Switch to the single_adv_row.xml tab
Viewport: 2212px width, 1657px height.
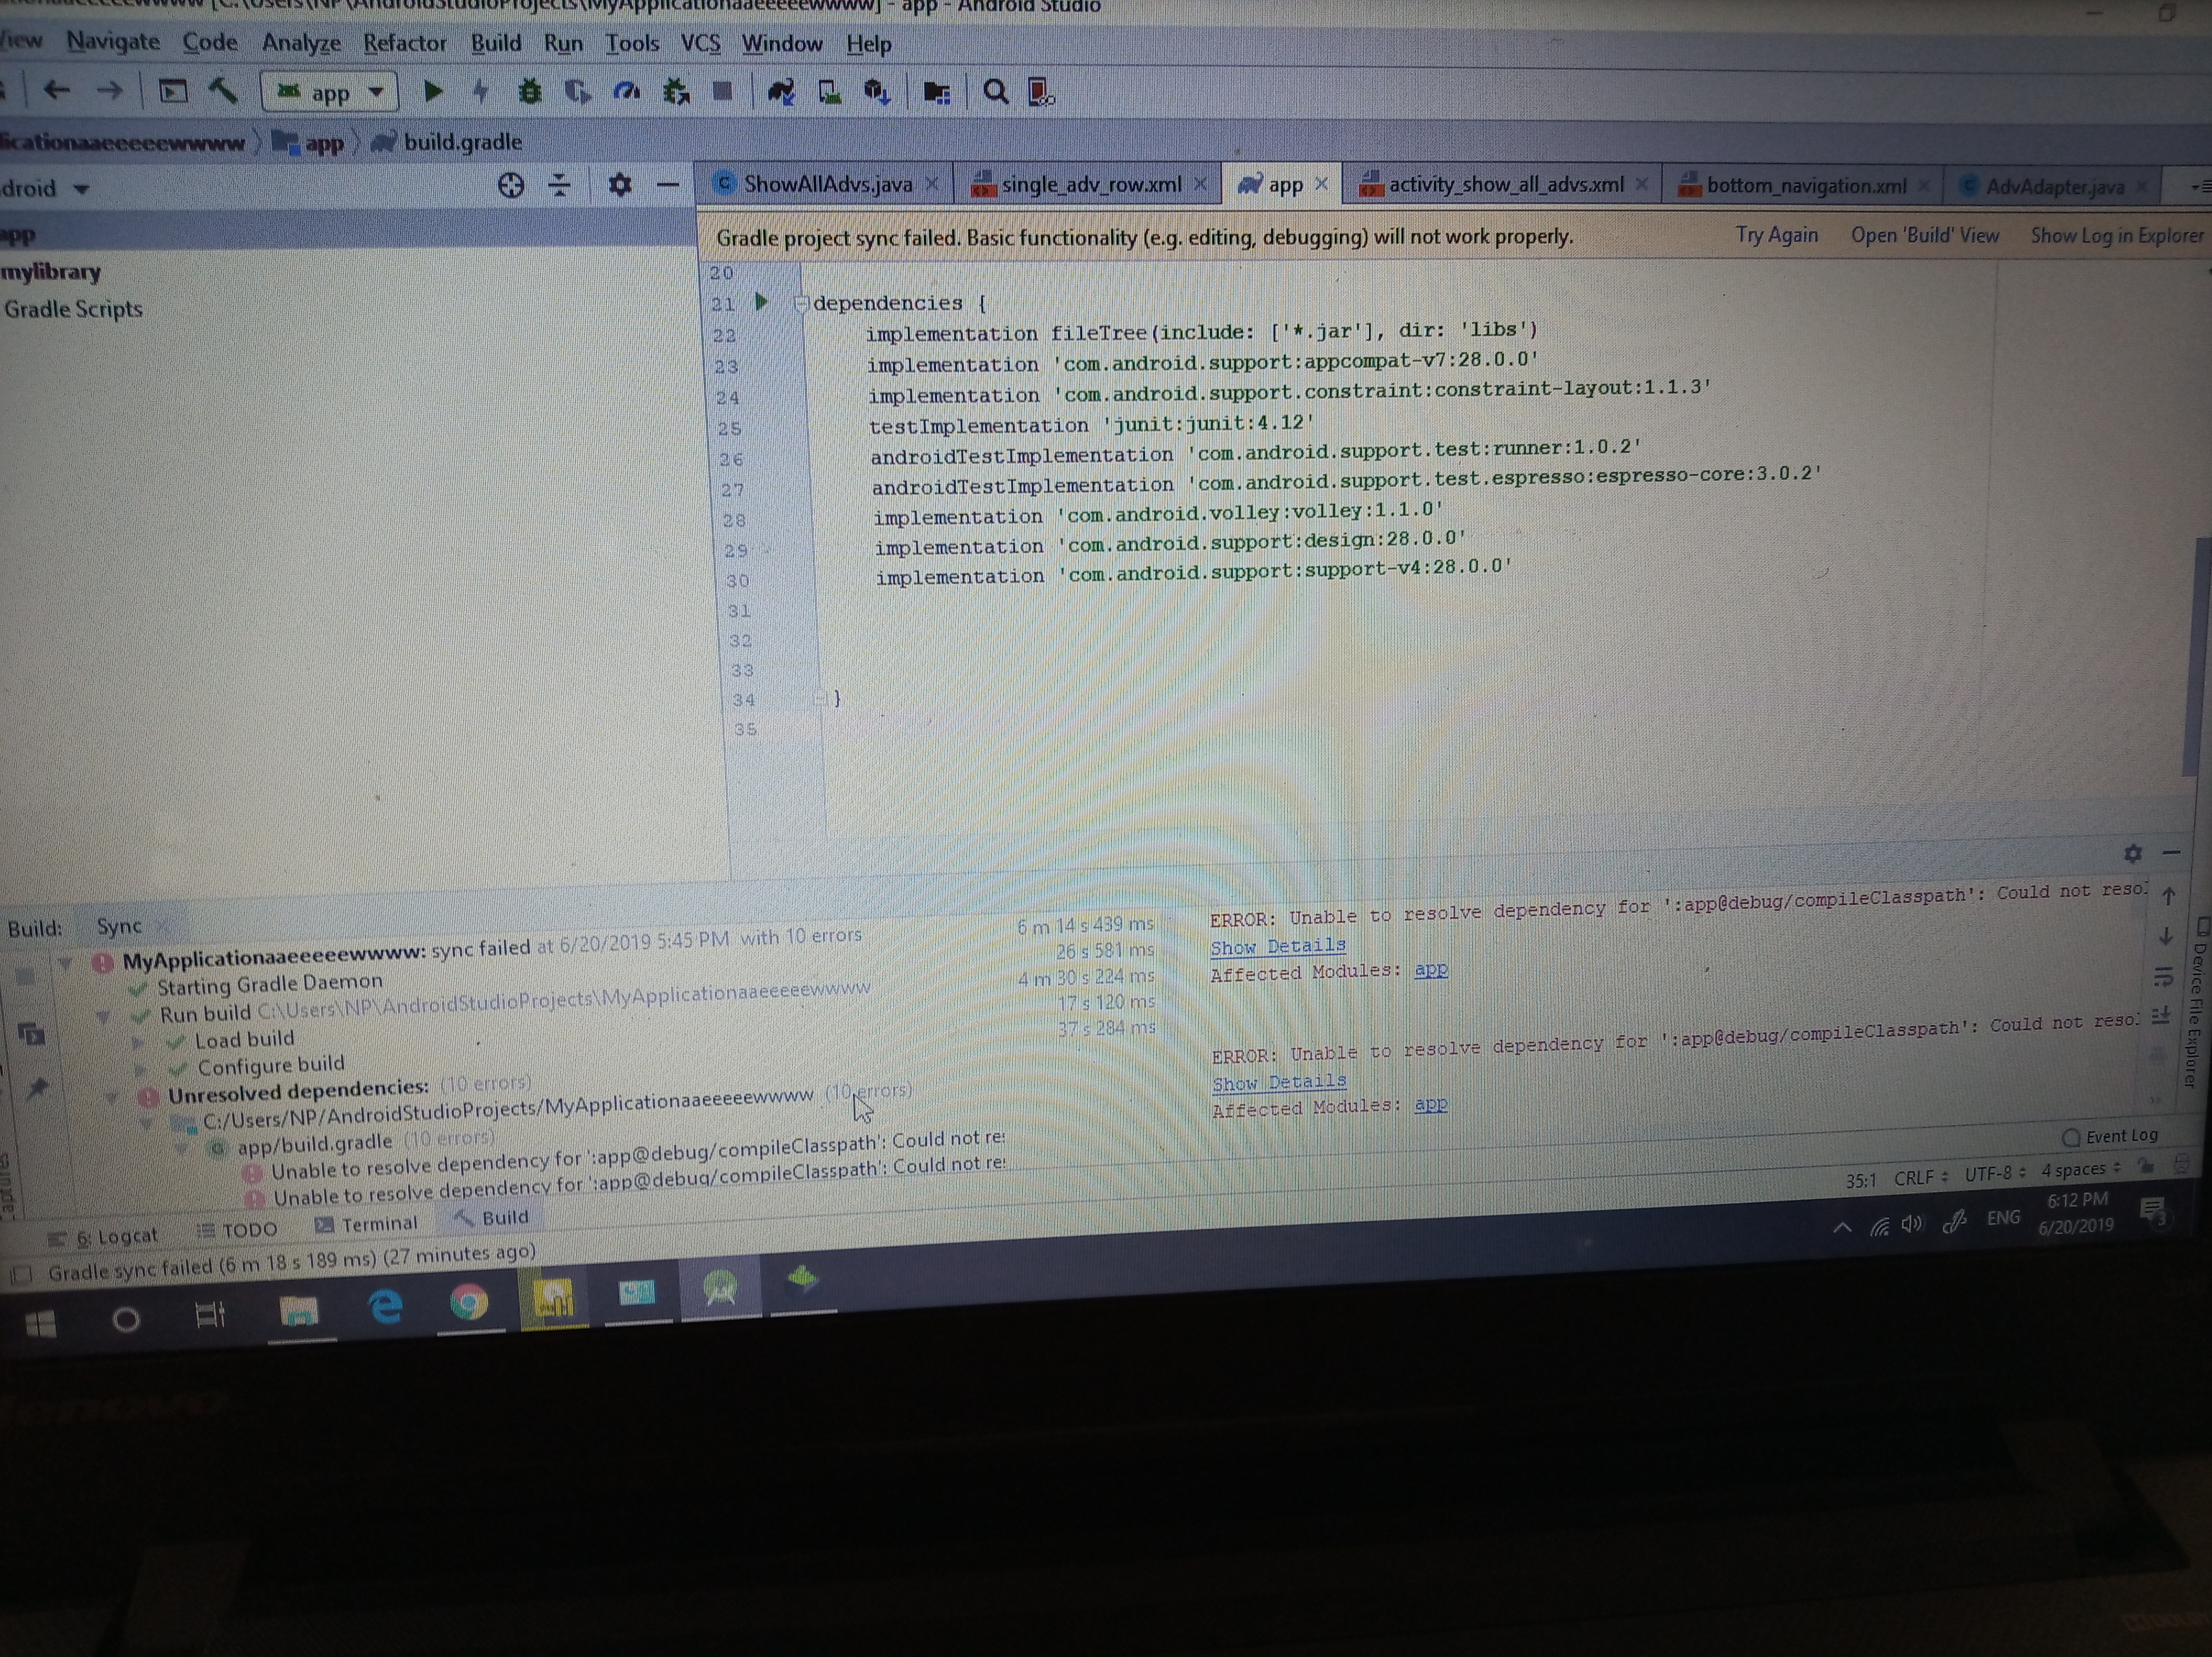[1089, 184]
